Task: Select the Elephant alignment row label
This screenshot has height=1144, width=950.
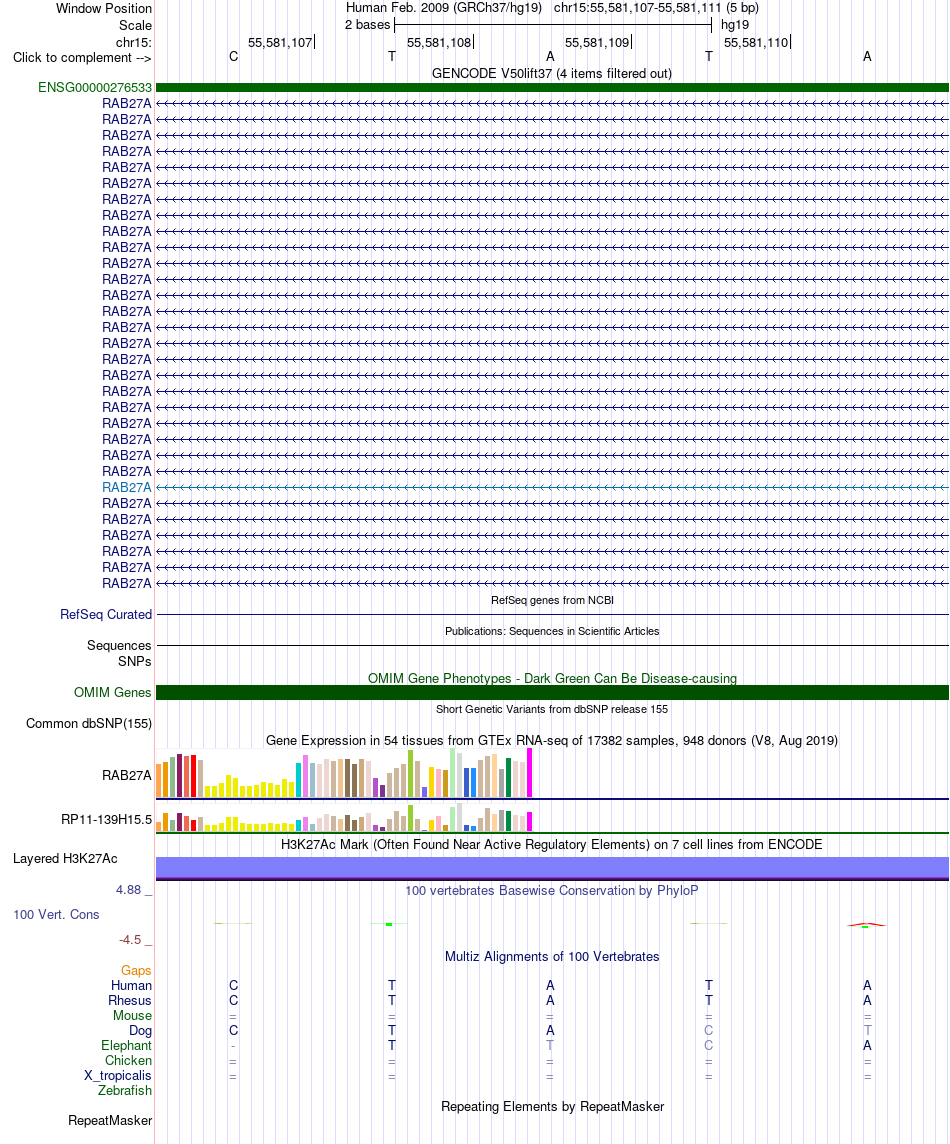Action: (x=126, y=1046)
